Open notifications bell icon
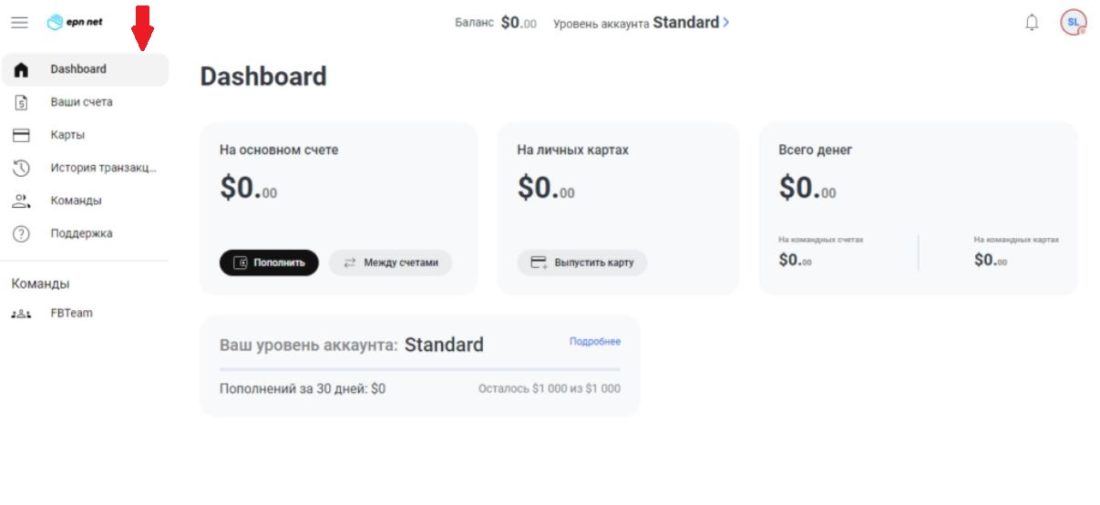Image resolution: width=1100 pixels, height=505 pixels. point(1032,22)
